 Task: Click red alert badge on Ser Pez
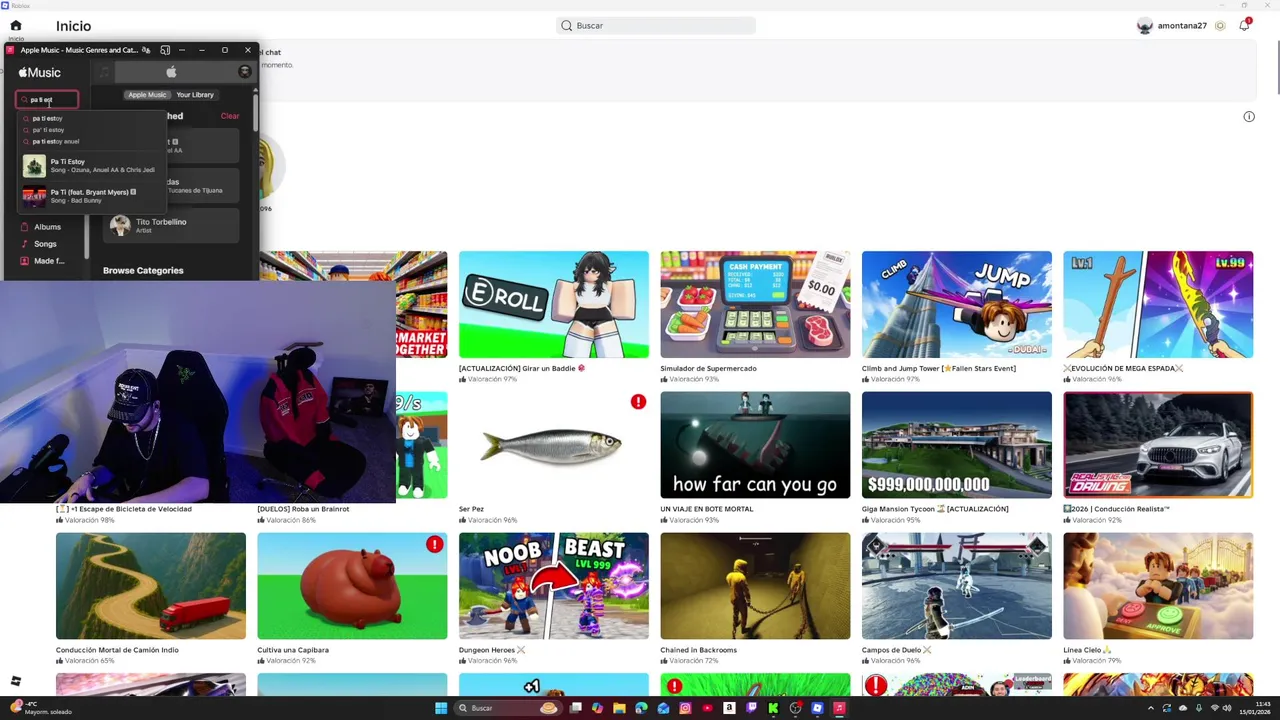(638, 402)
